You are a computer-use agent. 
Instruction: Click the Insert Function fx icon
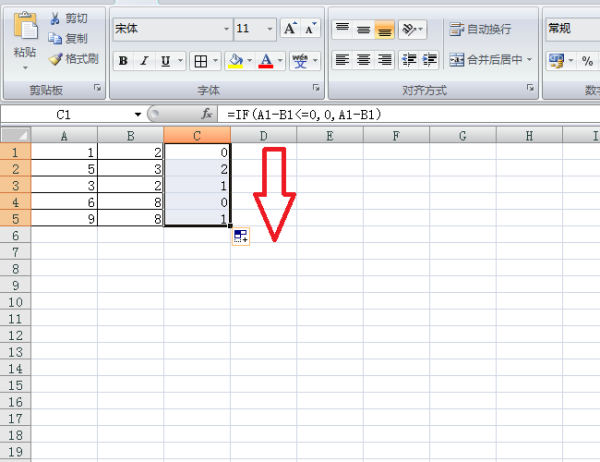point(207,114)
